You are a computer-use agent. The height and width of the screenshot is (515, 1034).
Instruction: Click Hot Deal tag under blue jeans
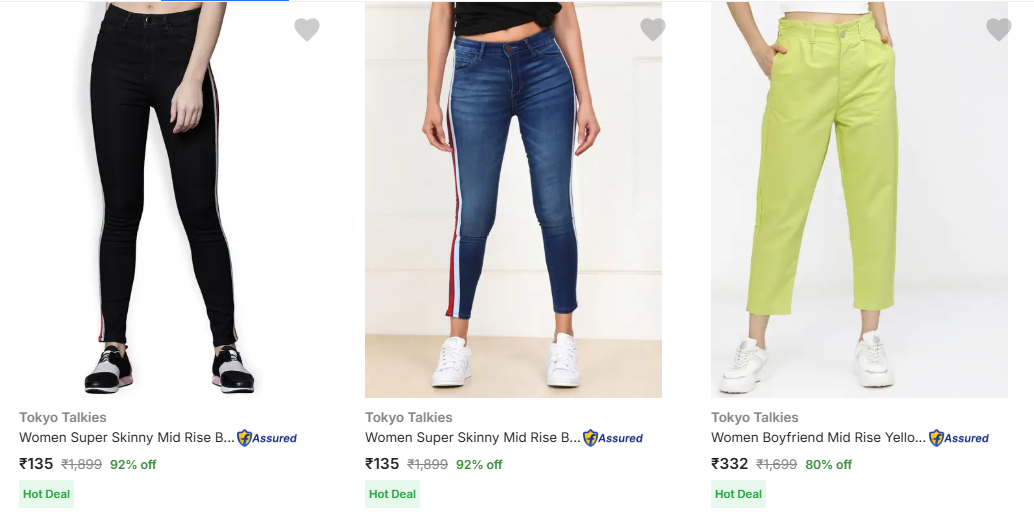click(x=393, y=494)
